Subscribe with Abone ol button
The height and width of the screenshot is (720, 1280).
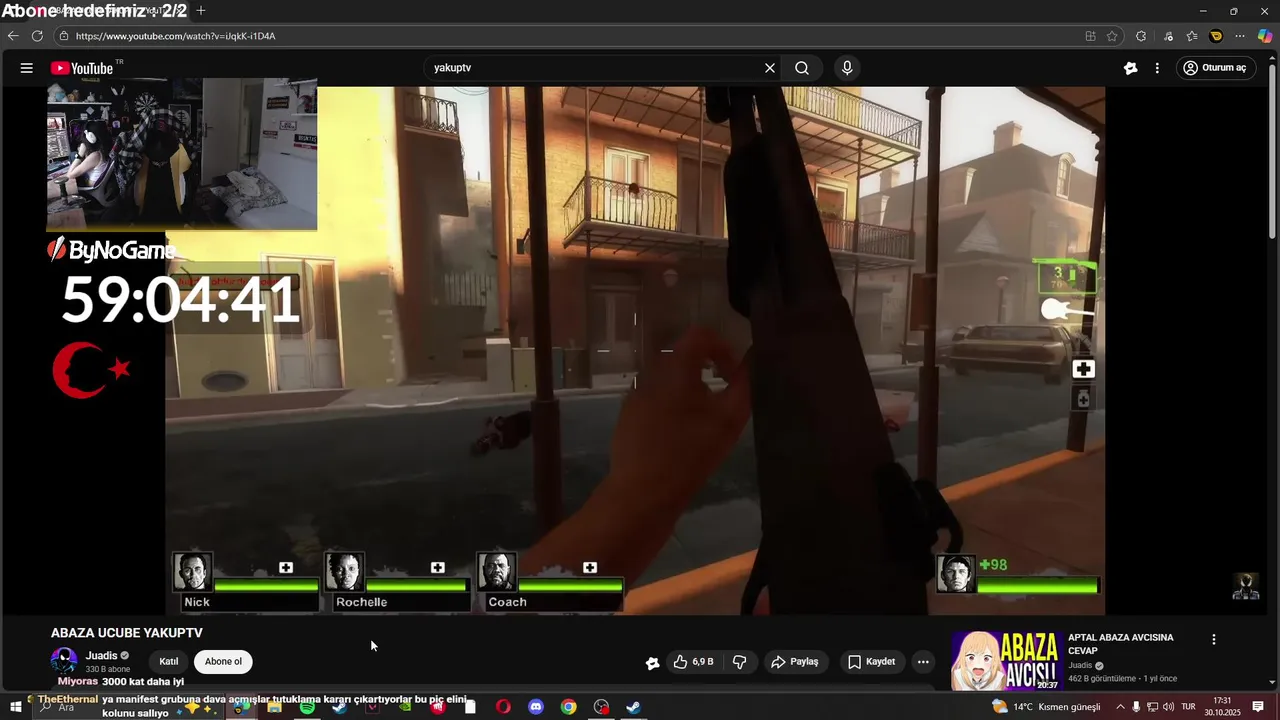pyautogui.click(x=223, y=661)
